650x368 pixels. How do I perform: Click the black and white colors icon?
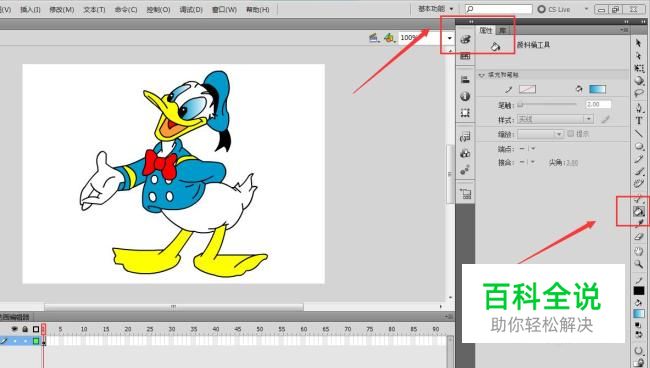tap(639, 326)
